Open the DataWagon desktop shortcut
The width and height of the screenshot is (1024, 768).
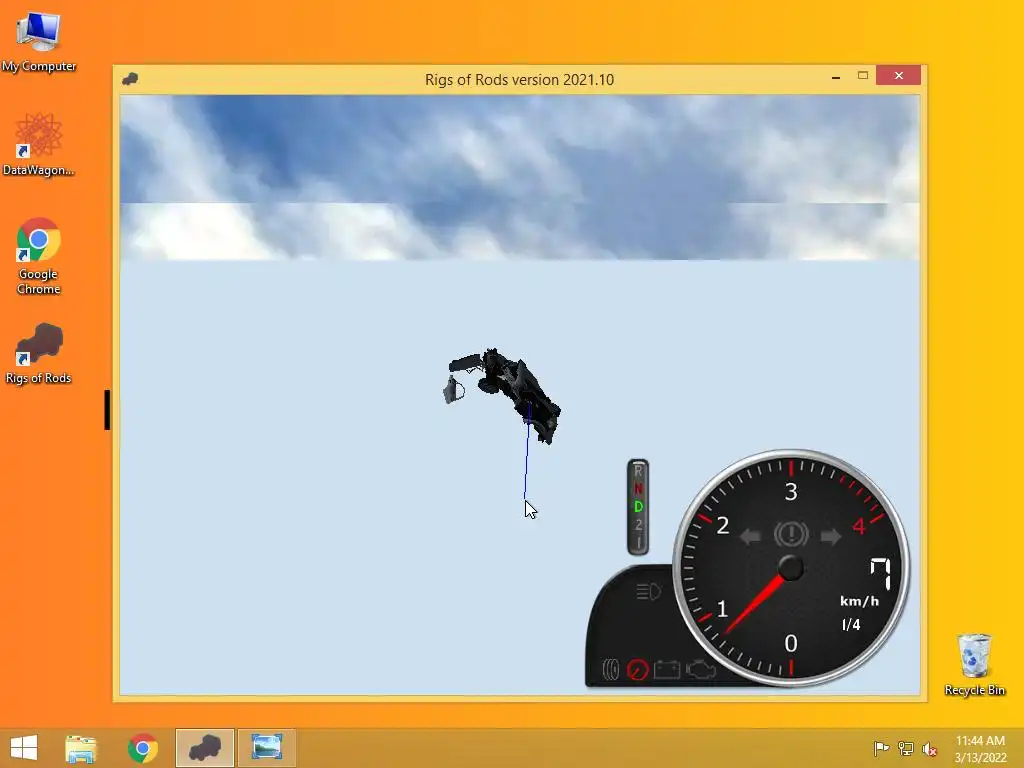point(39,144)
